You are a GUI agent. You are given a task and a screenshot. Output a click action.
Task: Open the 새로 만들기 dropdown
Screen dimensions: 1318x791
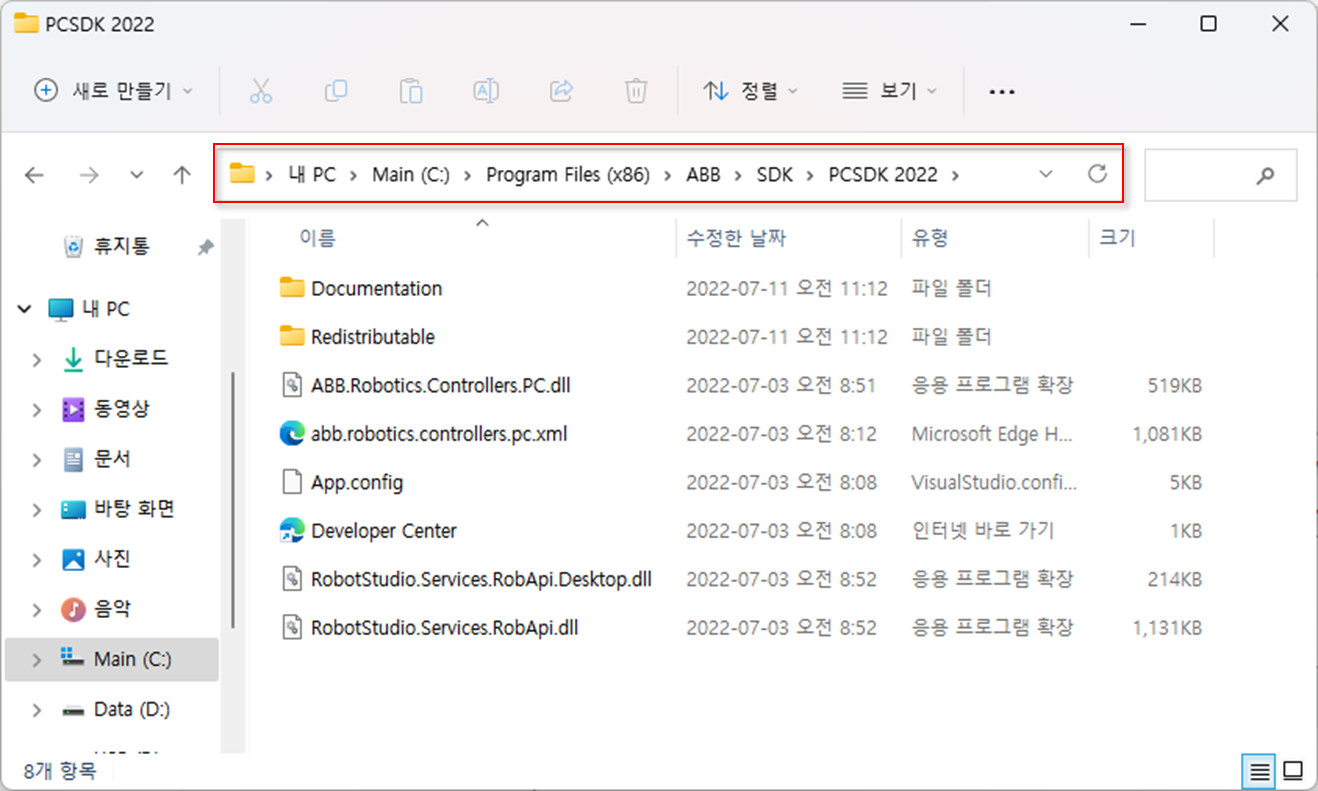pyautogui.click(x=113, y=91)
